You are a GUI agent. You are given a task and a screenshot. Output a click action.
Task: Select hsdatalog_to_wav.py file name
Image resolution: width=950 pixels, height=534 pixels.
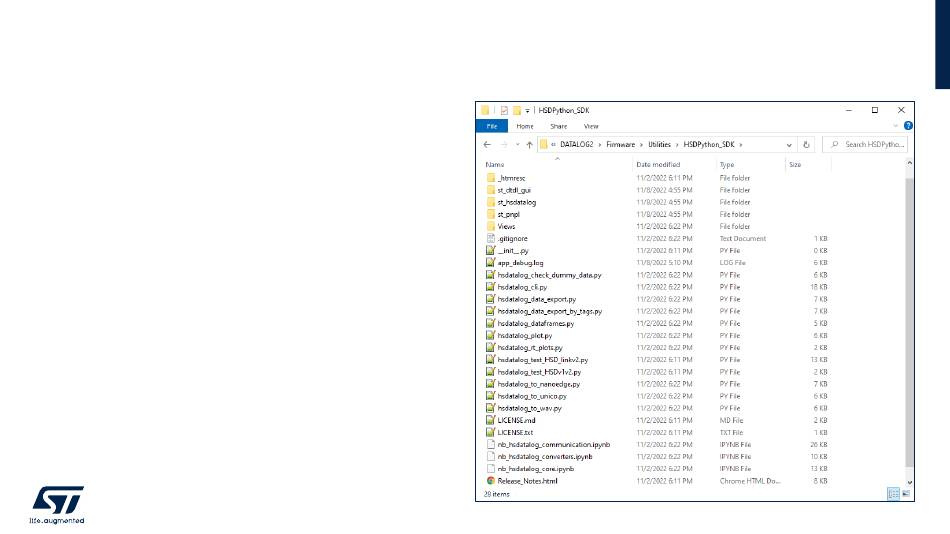click(x=530, y=408)
